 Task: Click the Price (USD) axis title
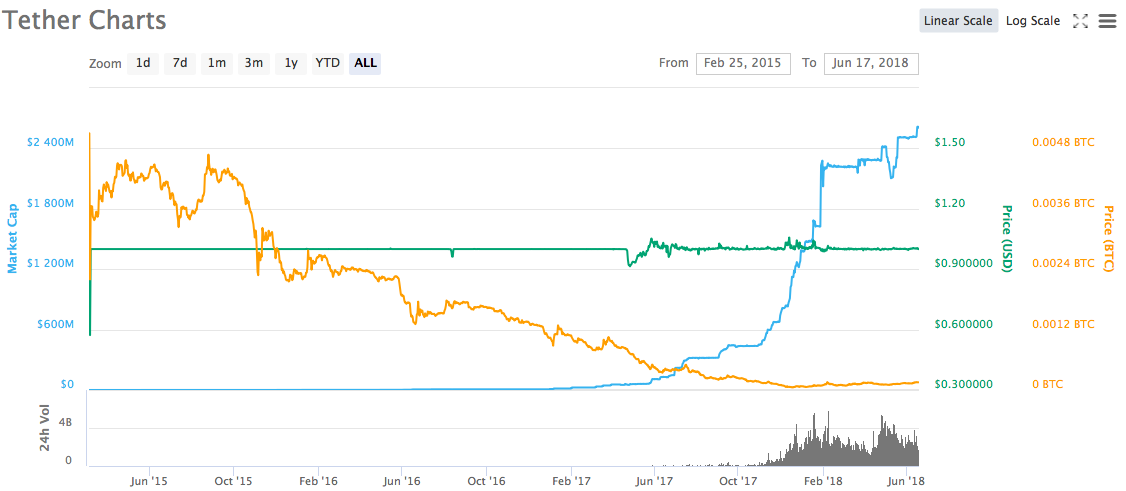click(x=1007, y=238)
